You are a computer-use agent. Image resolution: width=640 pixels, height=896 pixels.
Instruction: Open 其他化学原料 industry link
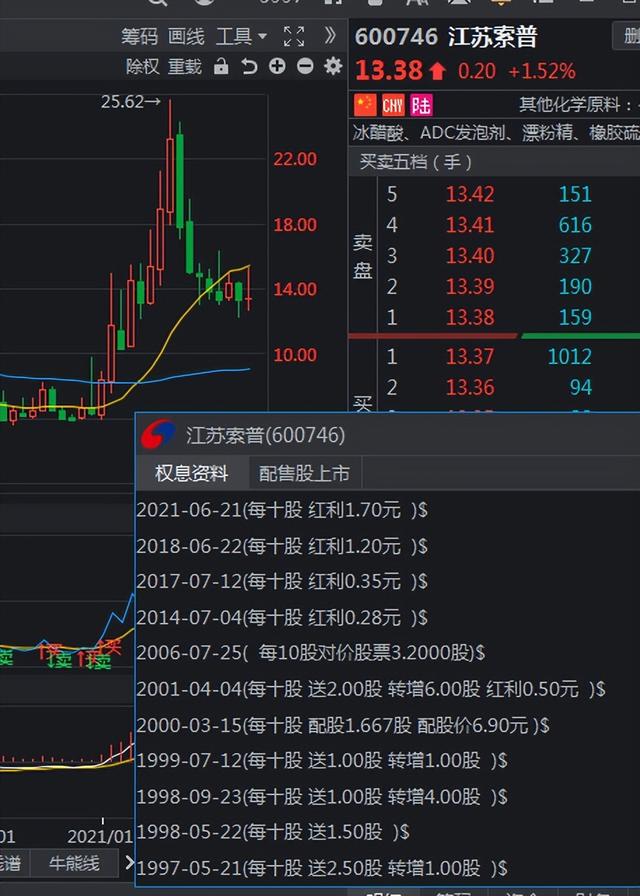tap(569, 105)
